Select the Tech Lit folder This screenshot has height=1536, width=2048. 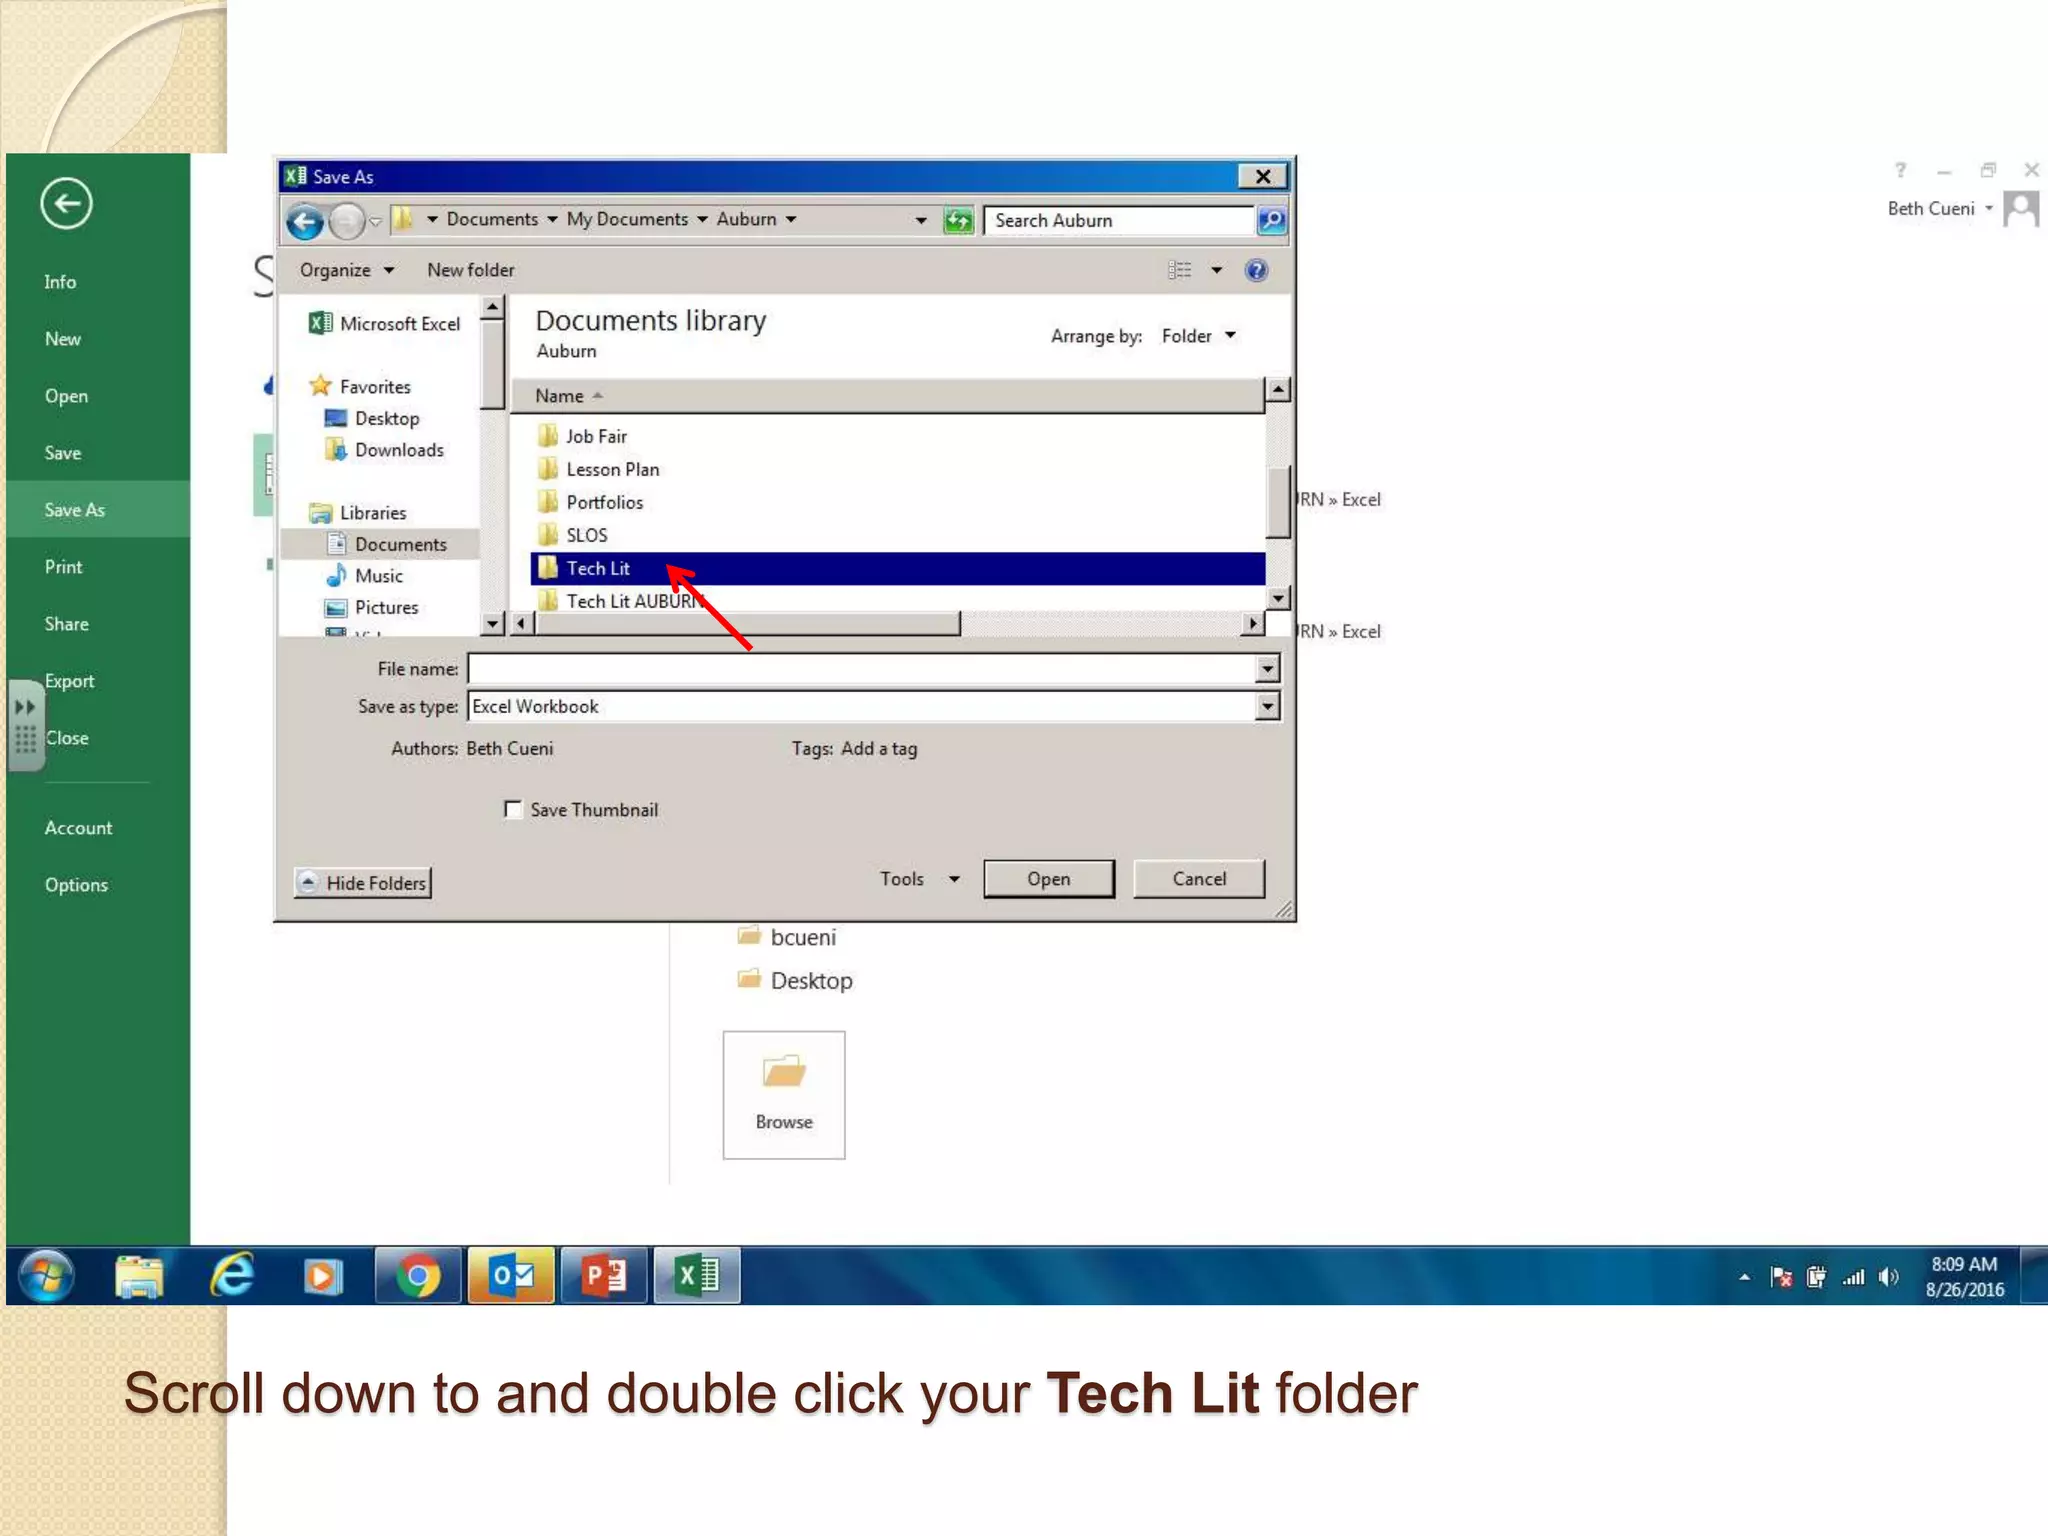coord(897,568)
